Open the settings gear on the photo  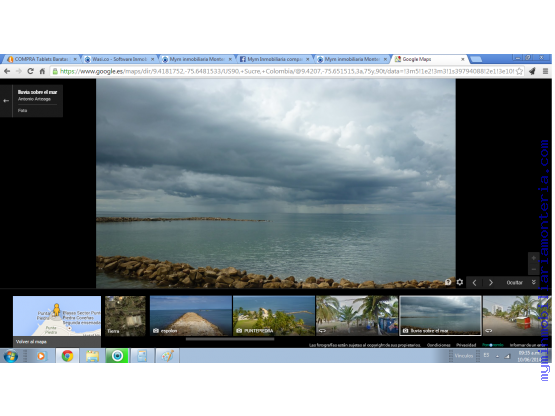459,282
